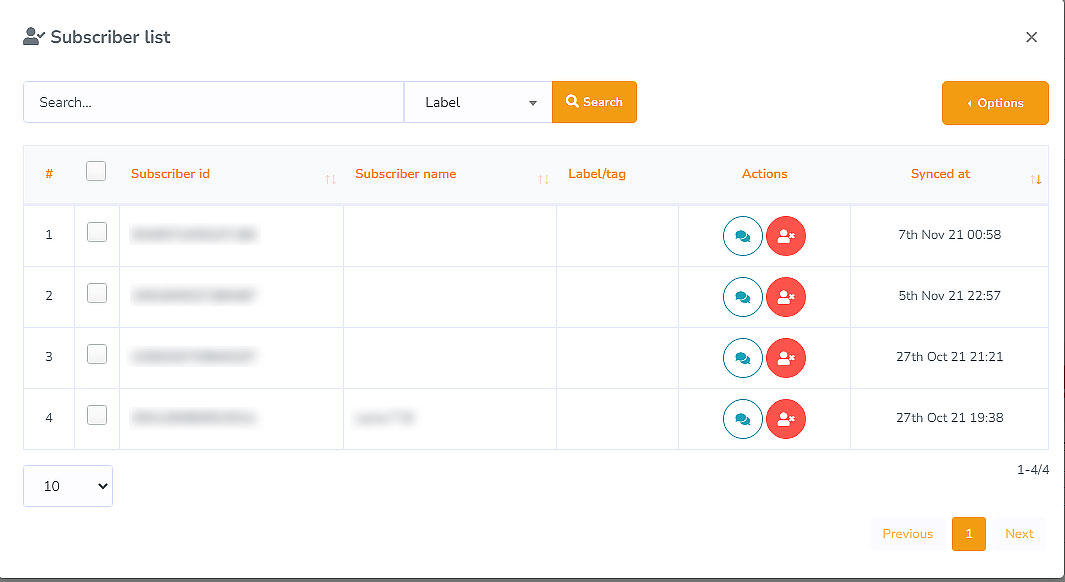Expand the orange Options button
This screenshot has width=1065, height=582.
coord(995,103)
